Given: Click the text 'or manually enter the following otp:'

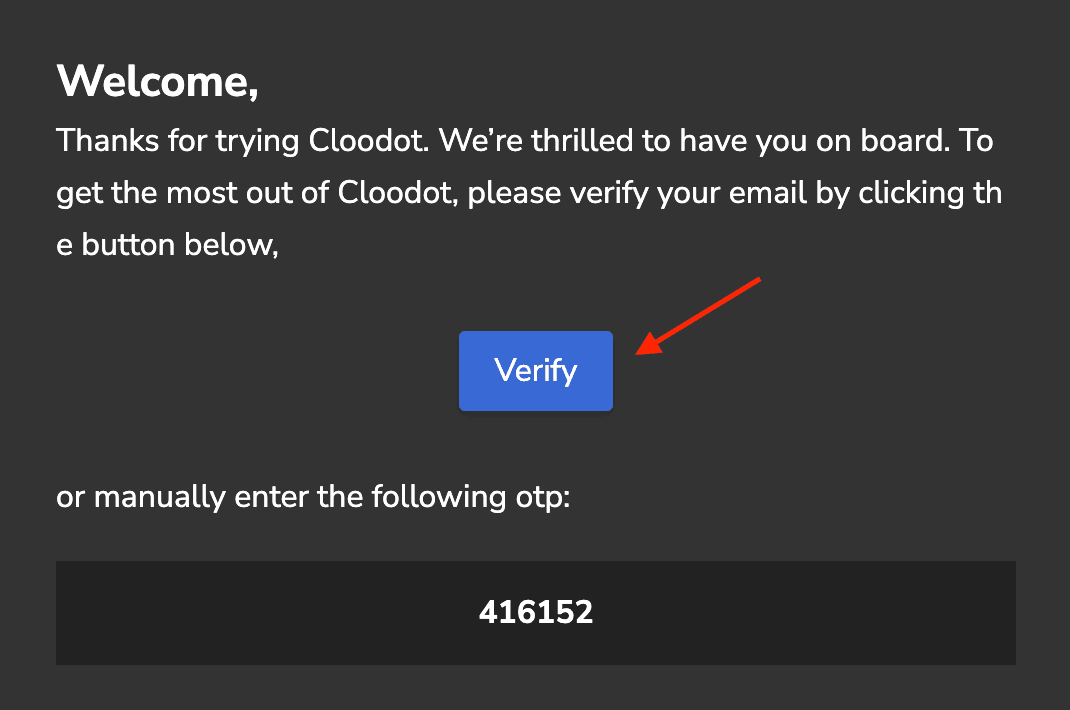Looking at the screenshot, I should point(312,496).
